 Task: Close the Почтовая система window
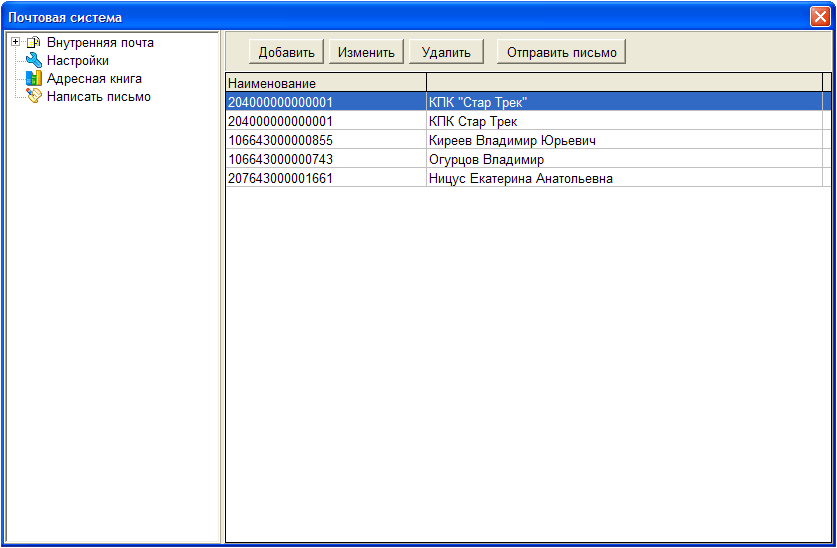819,17
